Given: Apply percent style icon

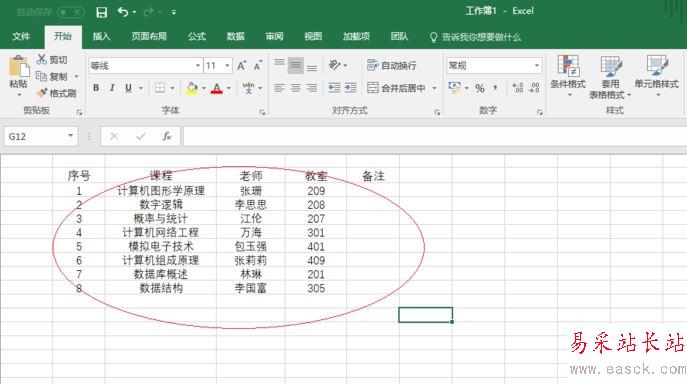Looking at the screenshot, I should point(480,88).
